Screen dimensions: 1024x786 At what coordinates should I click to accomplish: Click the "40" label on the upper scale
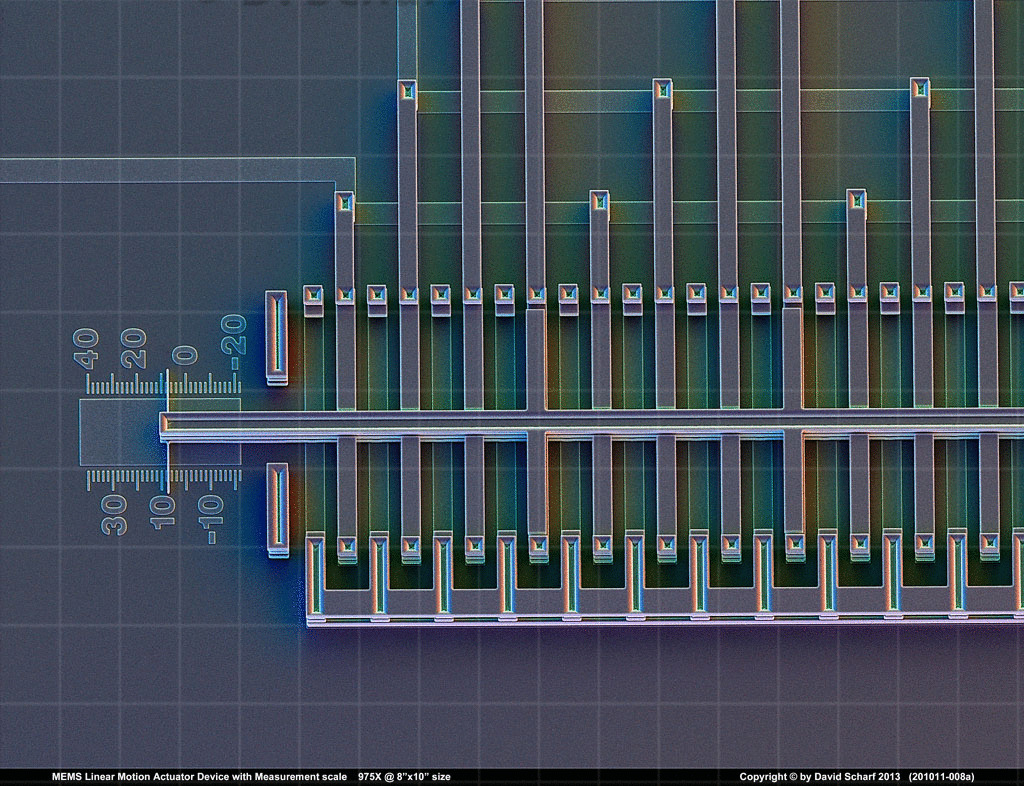click(x=88, y=349)
